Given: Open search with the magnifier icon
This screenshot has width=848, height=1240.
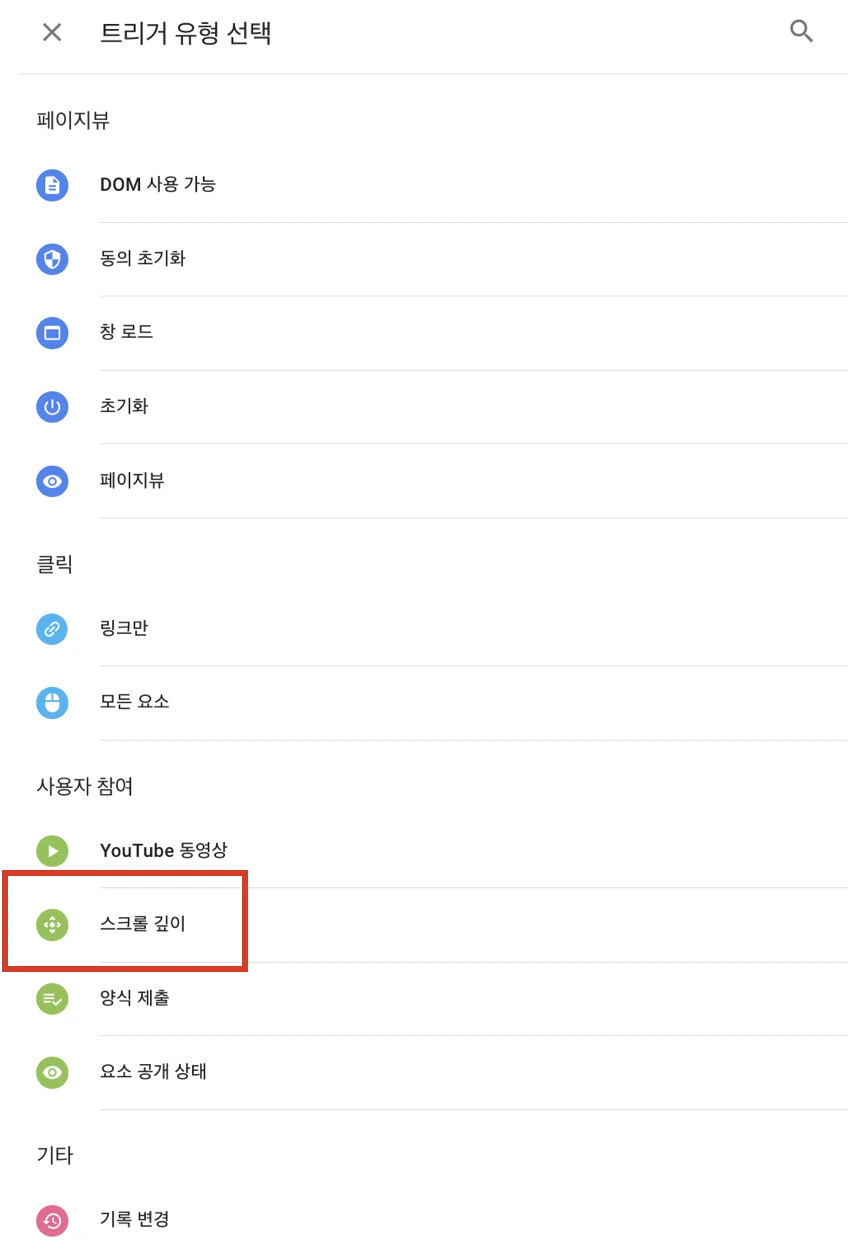Looking at the screenshot, I should click(x=802, y=31).
